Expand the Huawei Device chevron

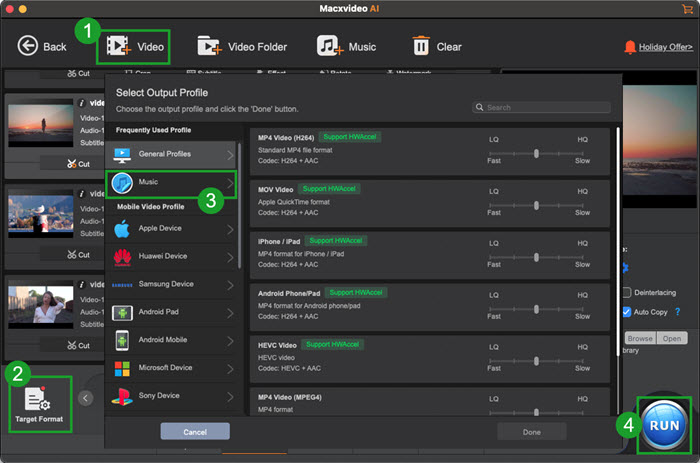[230, 257]
